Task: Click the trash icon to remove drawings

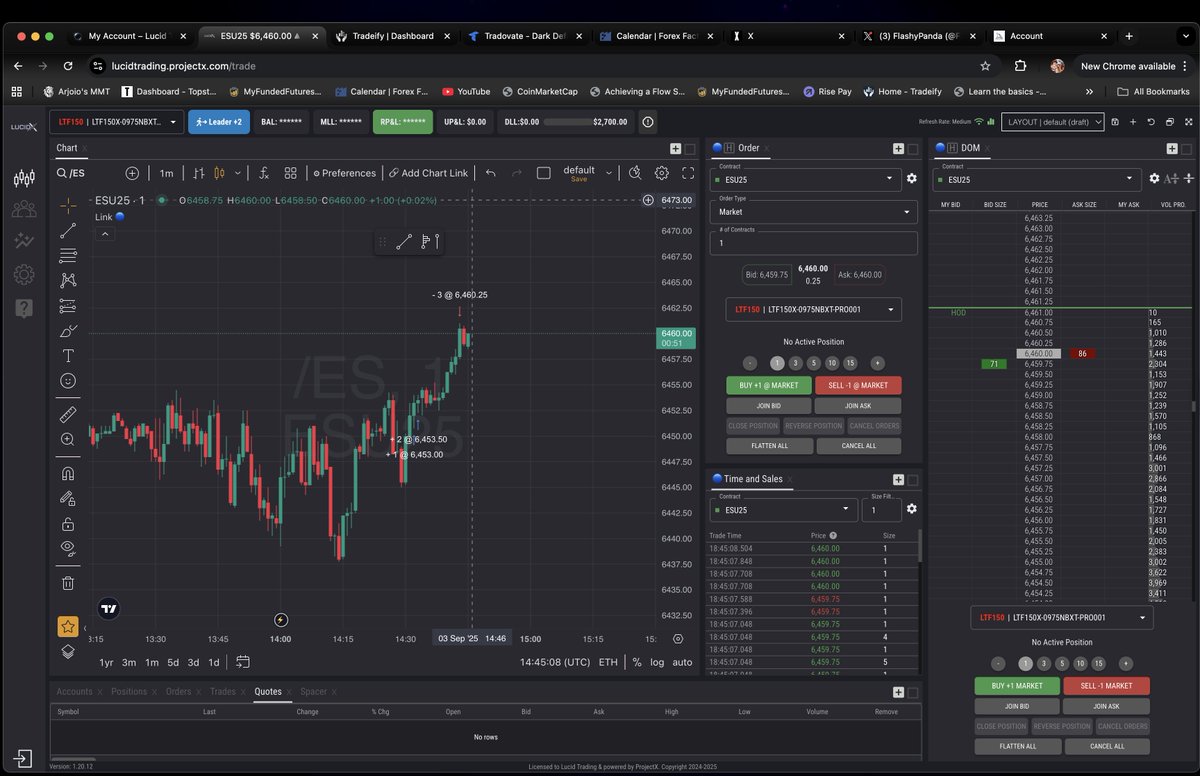Action: point(68,583)
